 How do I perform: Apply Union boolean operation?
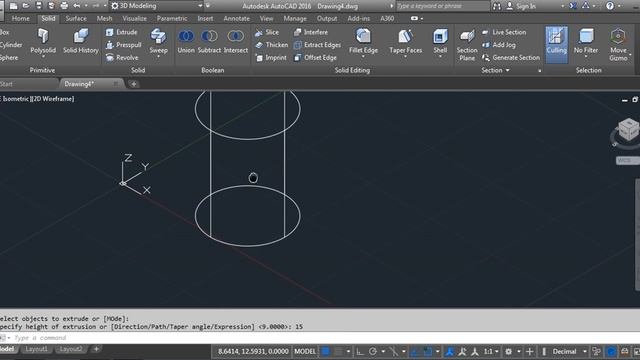coord(186,41)
